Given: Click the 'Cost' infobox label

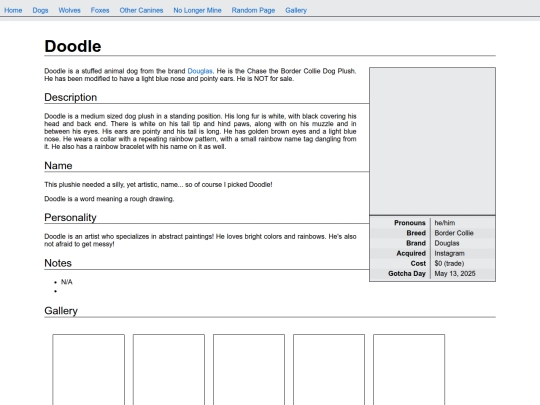Looking at the screenshot, I should 418,263.
